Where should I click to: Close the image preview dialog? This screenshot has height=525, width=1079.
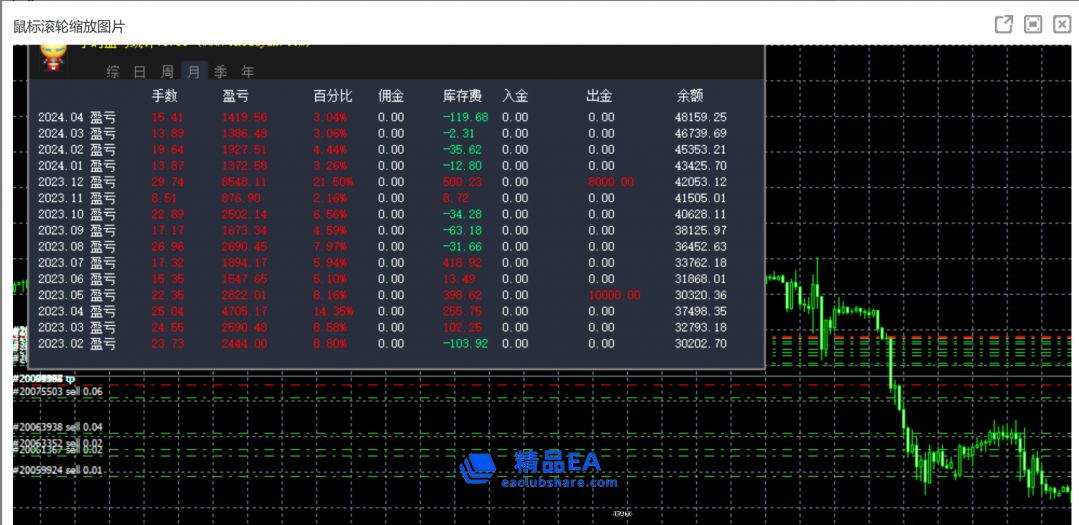(x=1062, y=25)
